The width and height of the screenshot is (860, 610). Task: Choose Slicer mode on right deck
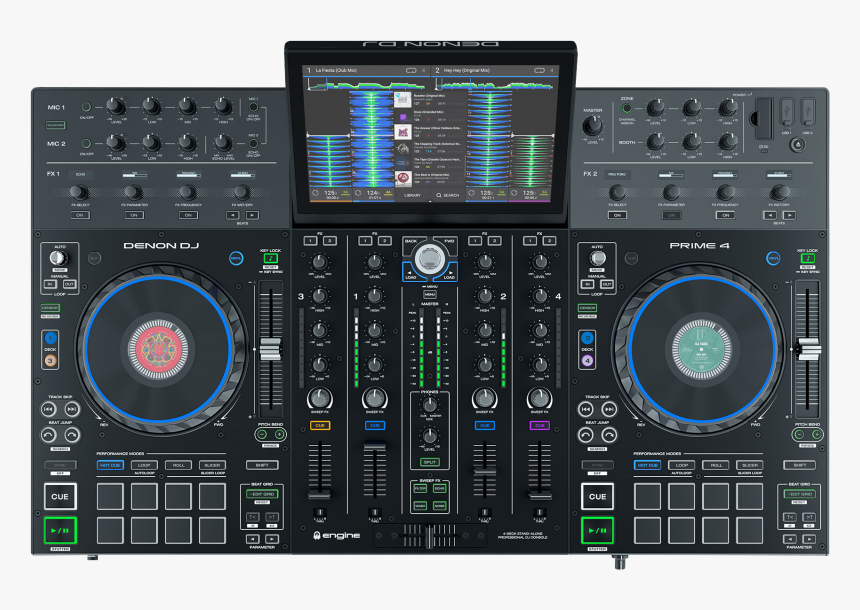750,465
